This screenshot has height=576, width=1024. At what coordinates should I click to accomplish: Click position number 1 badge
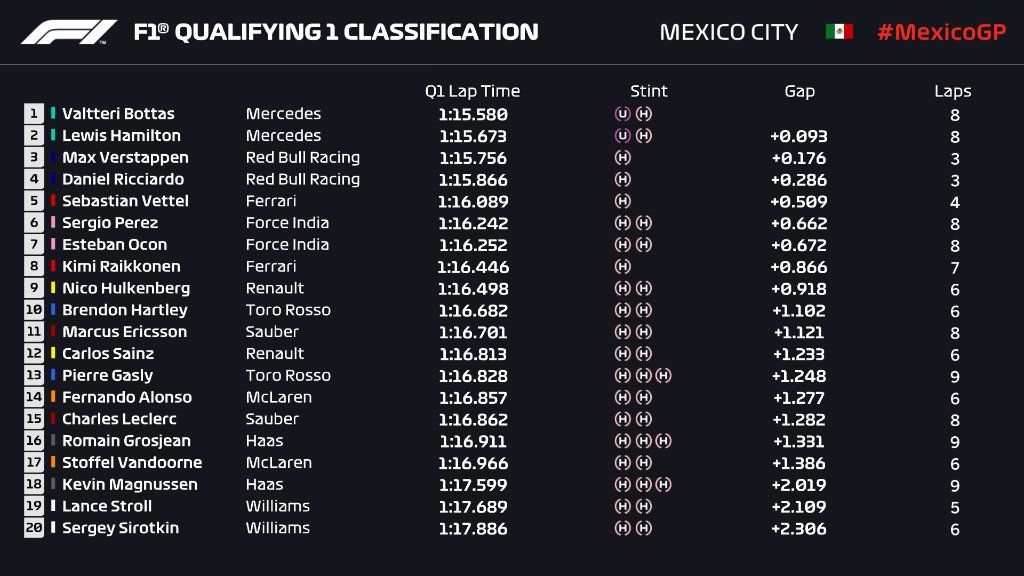point(34,114)
